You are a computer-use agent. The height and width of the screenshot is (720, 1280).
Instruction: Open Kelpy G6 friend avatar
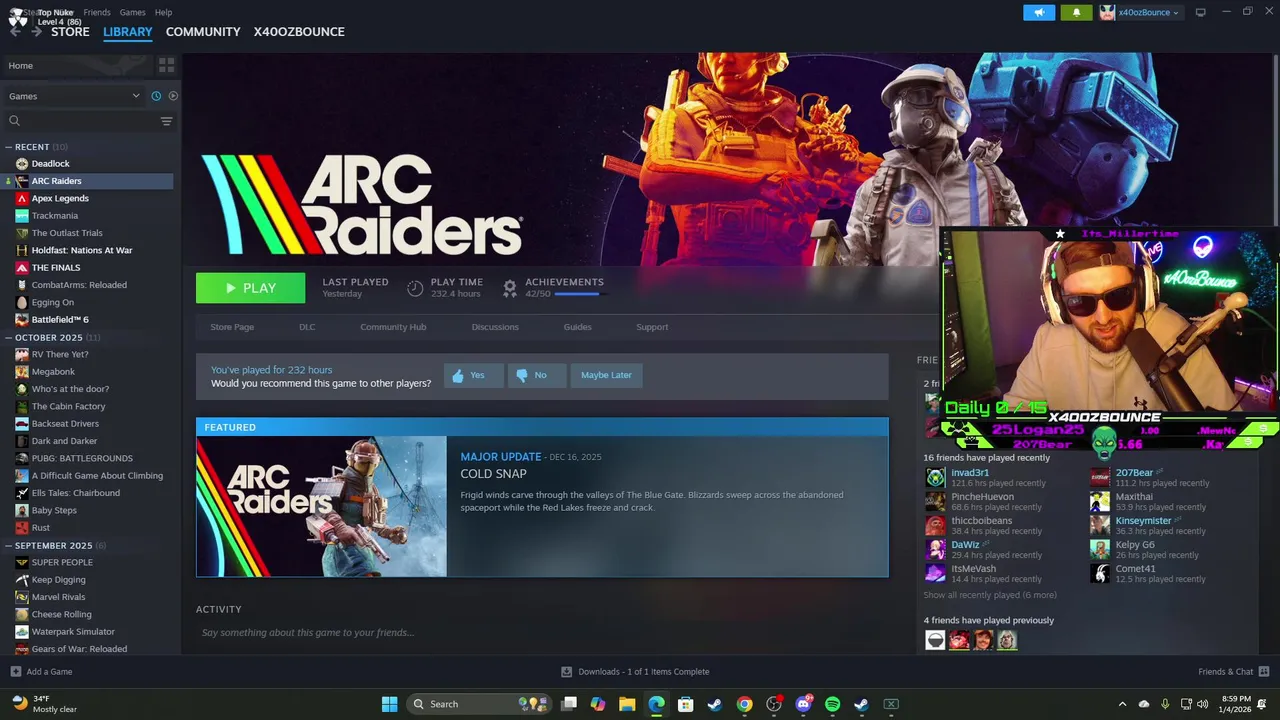coord(1100,550)
